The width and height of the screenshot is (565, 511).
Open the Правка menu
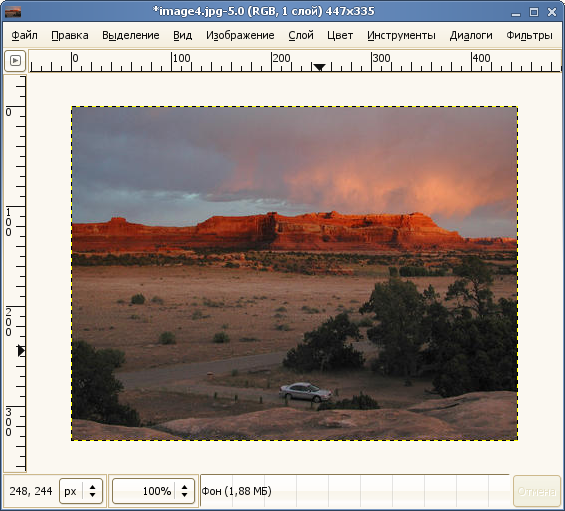point(70,35)
